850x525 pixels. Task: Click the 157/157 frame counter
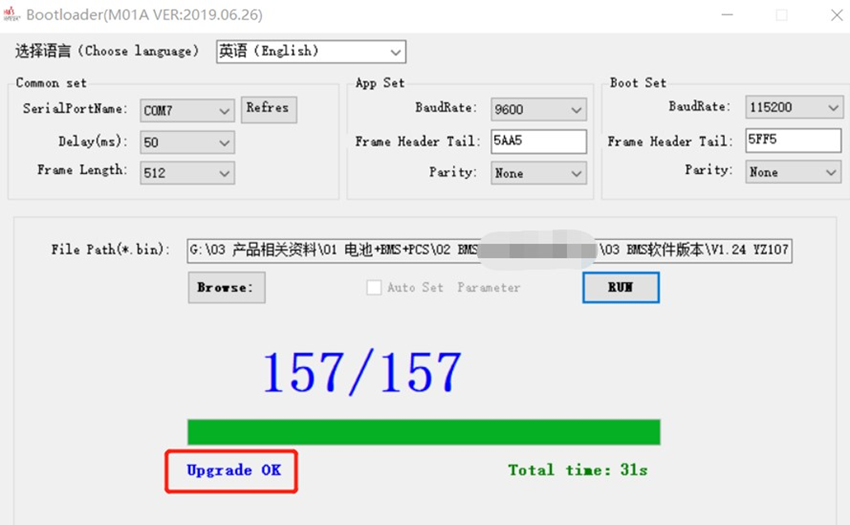click(362, 372)
